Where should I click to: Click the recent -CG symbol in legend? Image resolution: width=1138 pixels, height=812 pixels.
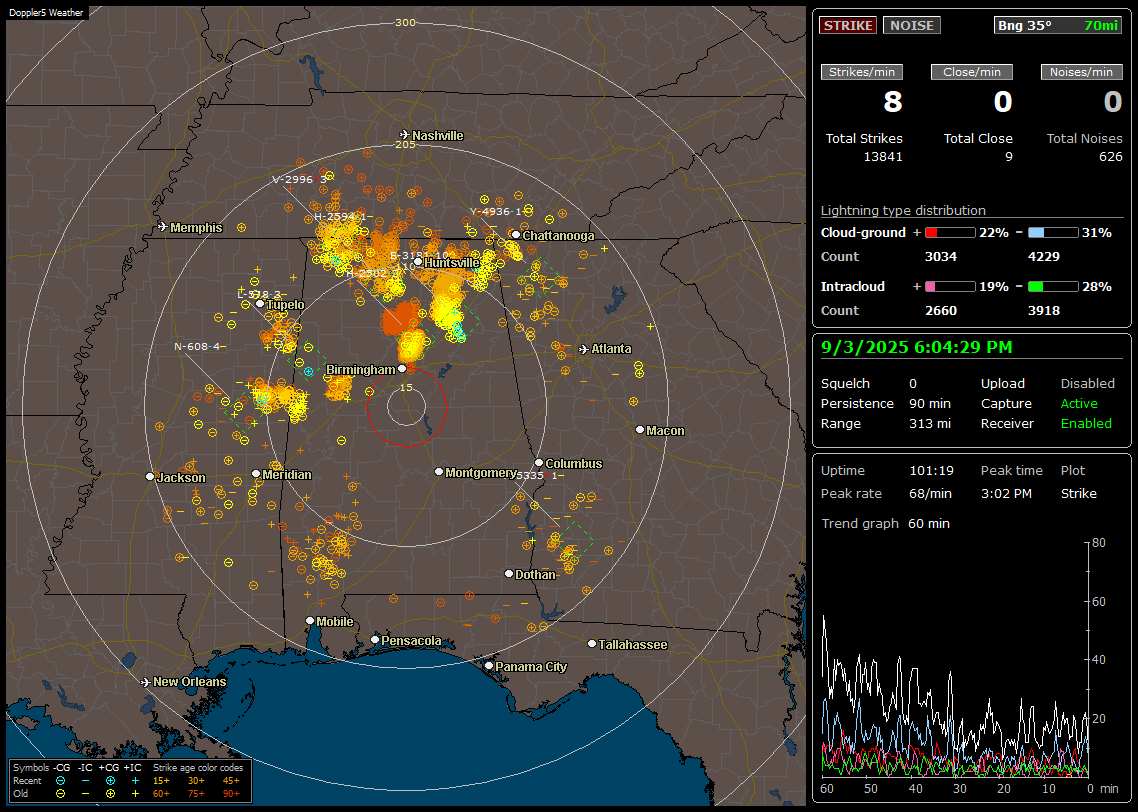tap(61, 781)
